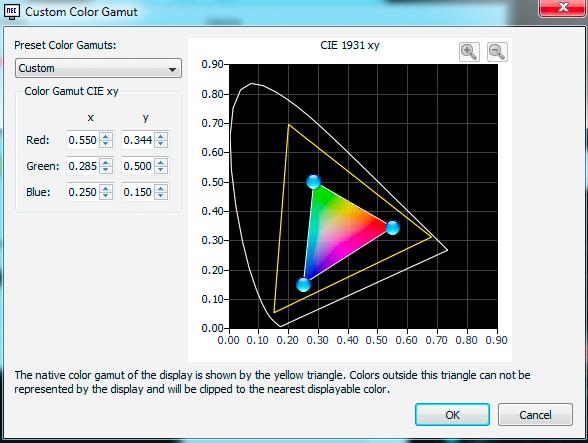Decrease the Green x value
588x443 pixels.
[x=106, y=170]
